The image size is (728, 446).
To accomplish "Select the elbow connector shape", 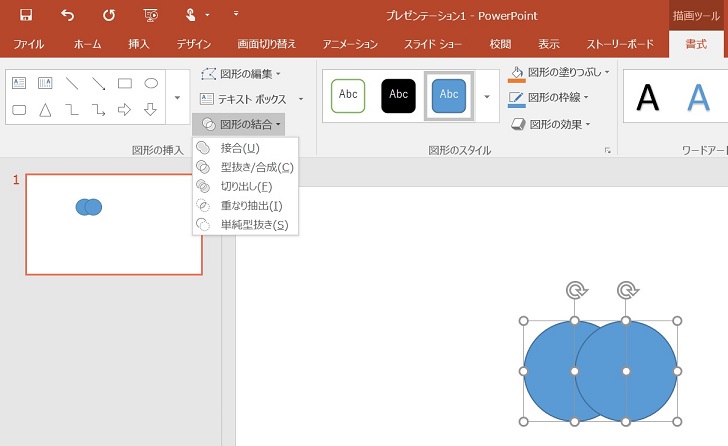I will (72, 110).
